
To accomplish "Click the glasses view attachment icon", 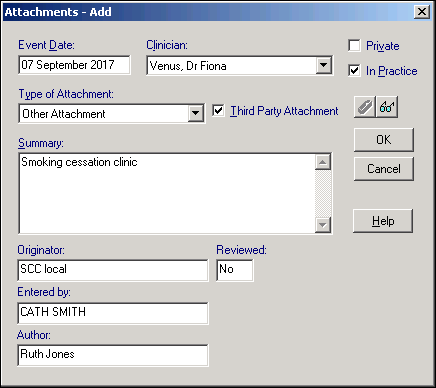I will [387, 107].
